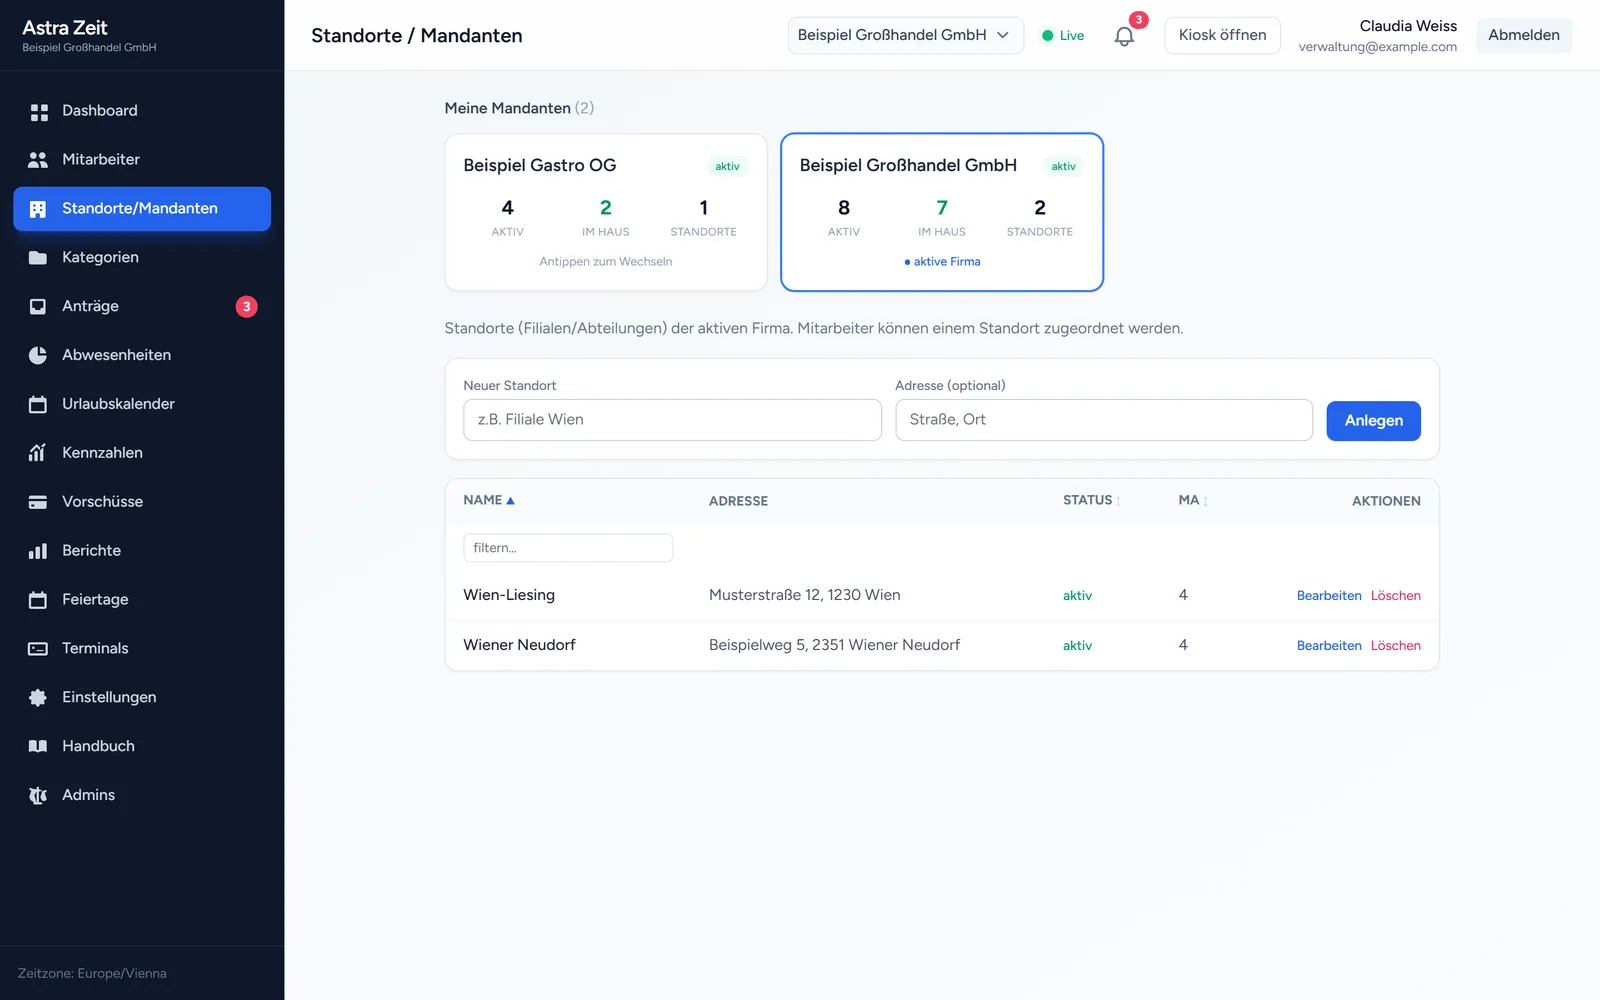
Task: Click the Berichte bar chart icon
Action: click(x=38, y=551)
